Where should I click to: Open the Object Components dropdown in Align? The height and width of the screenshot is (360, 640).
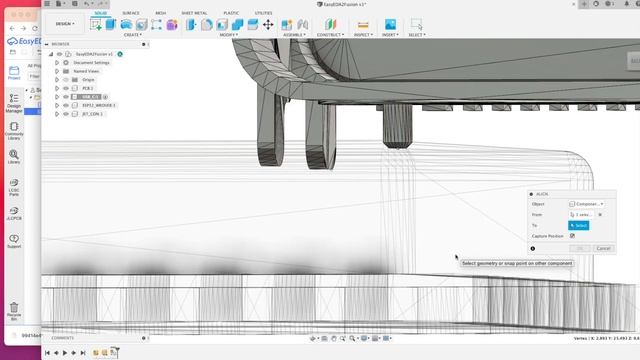coord(586,204)
